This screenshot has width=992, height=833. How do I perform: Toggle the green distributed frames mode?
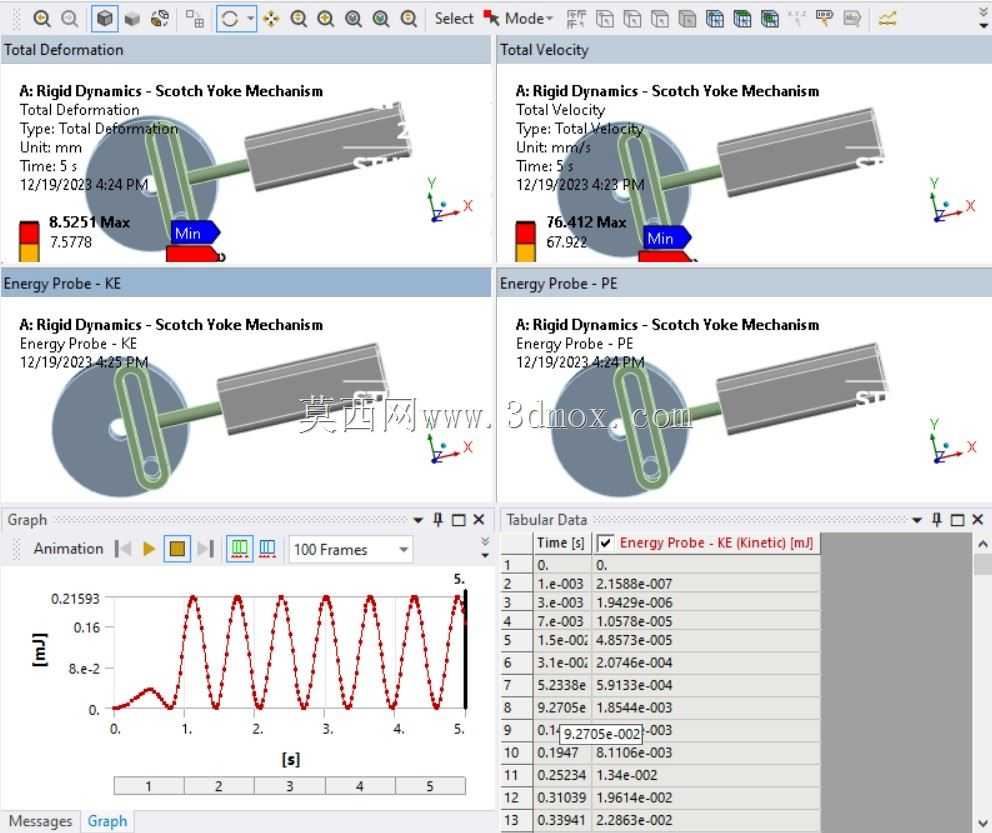[239, 548]
